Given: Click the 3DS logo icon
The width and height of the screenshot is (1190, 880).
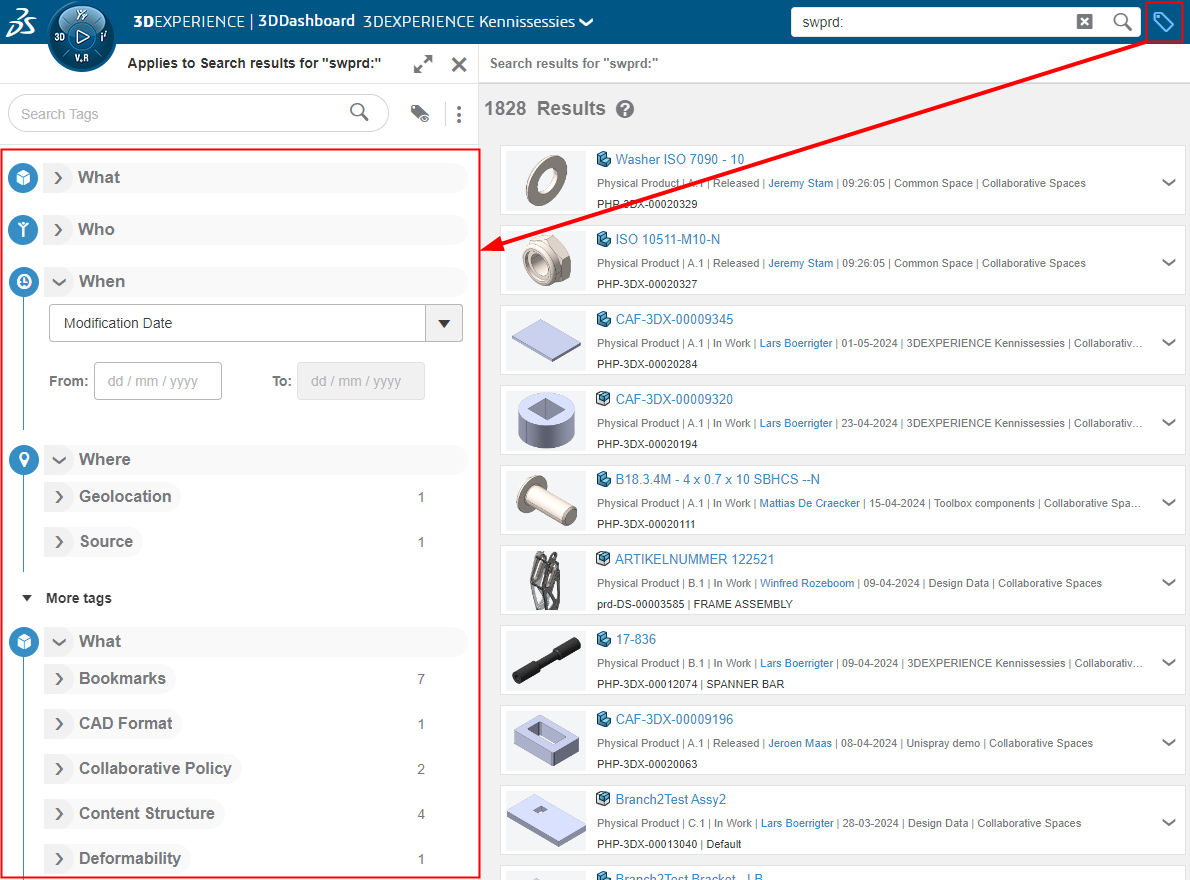Looking at the screenshot, I should pyautogui.click(x=20, y=22).
